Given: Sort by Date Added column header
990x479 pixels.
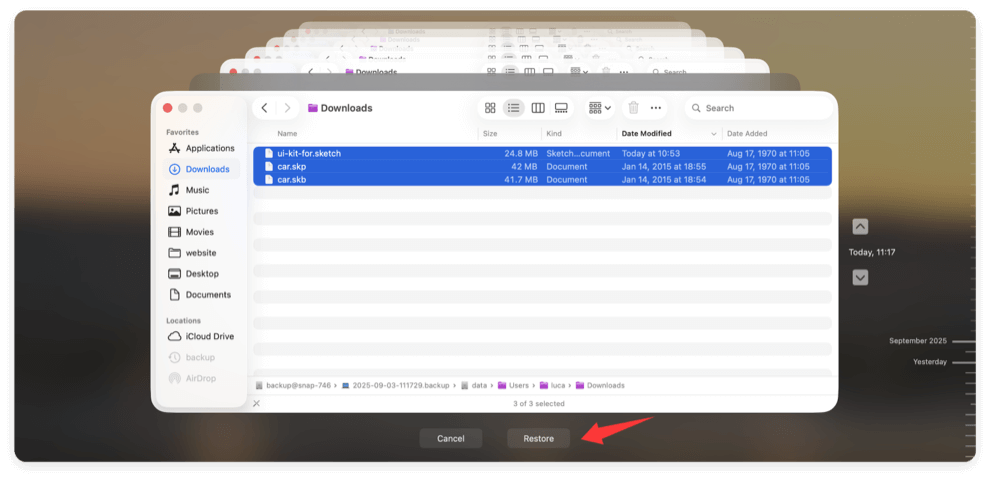Looking at the screenshot, I should (x=747, y=134).
